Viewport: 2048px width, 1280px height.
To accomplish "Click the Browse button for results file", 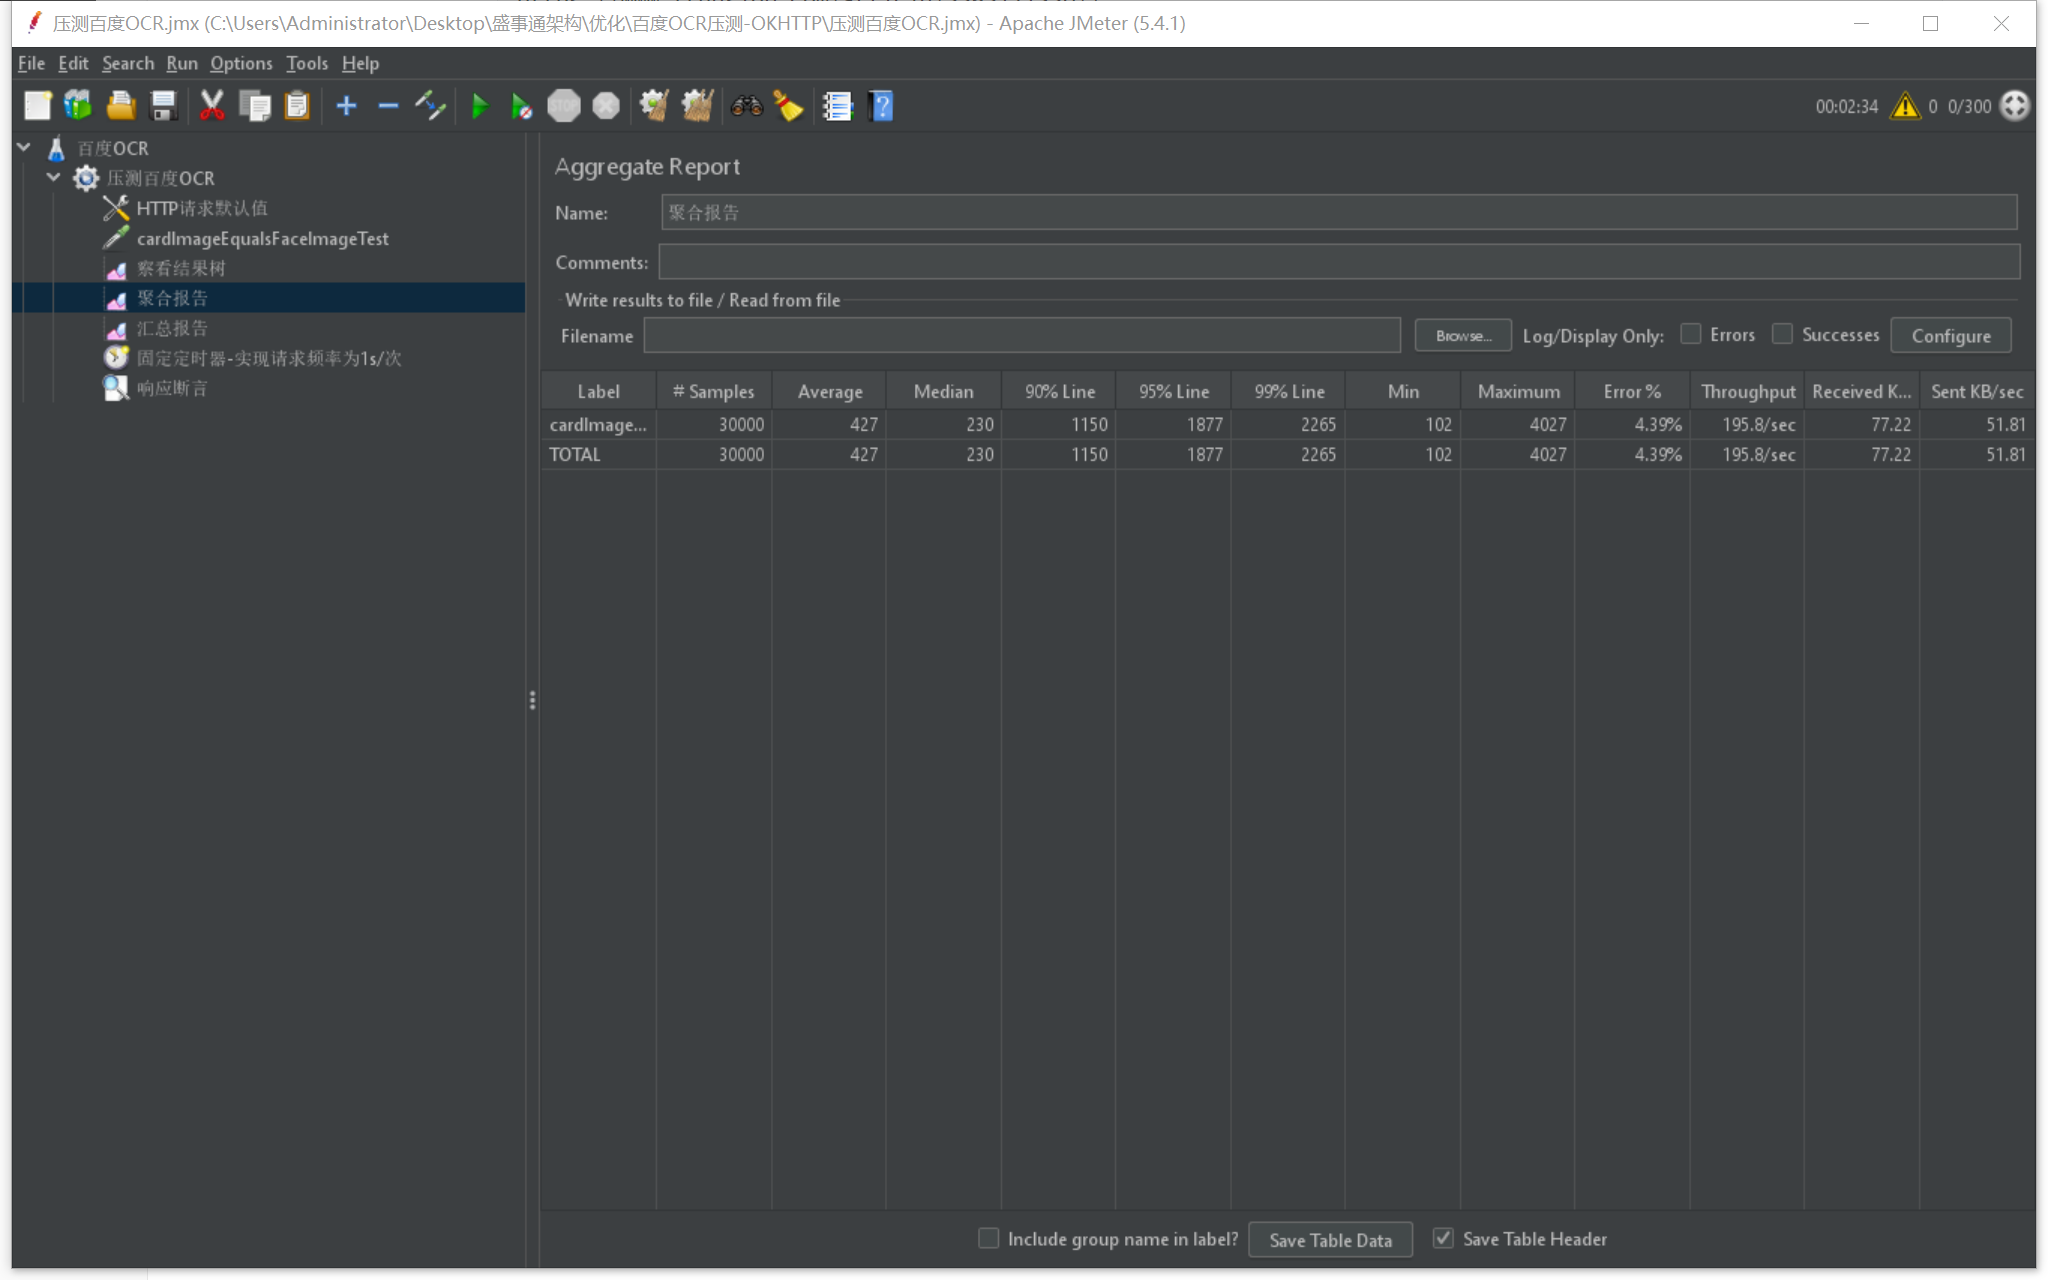I will (x=1463, y=335).
